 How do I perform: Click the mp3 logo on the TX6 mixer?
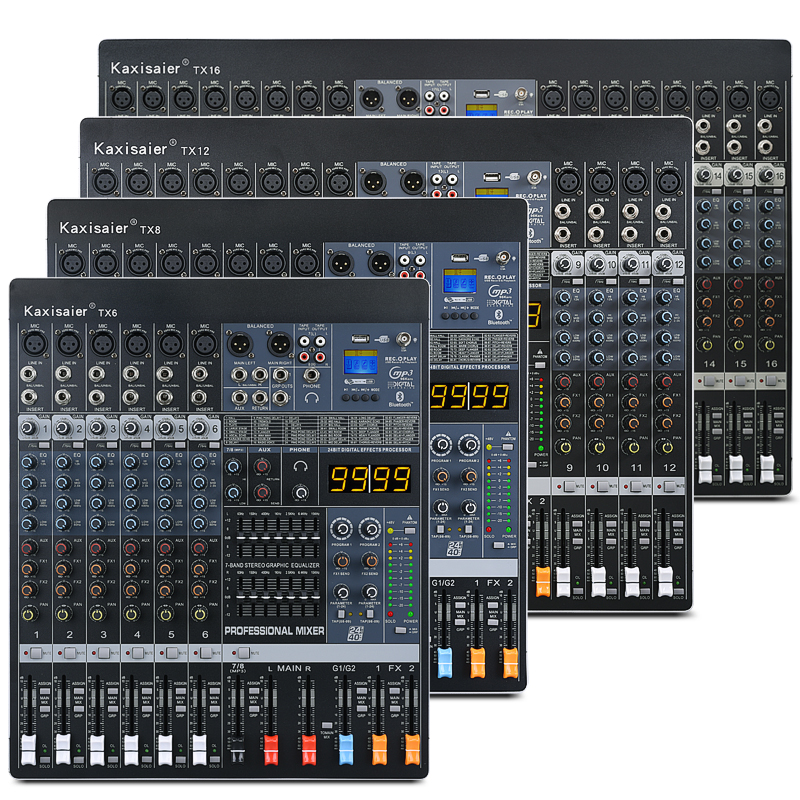(402, 374)
